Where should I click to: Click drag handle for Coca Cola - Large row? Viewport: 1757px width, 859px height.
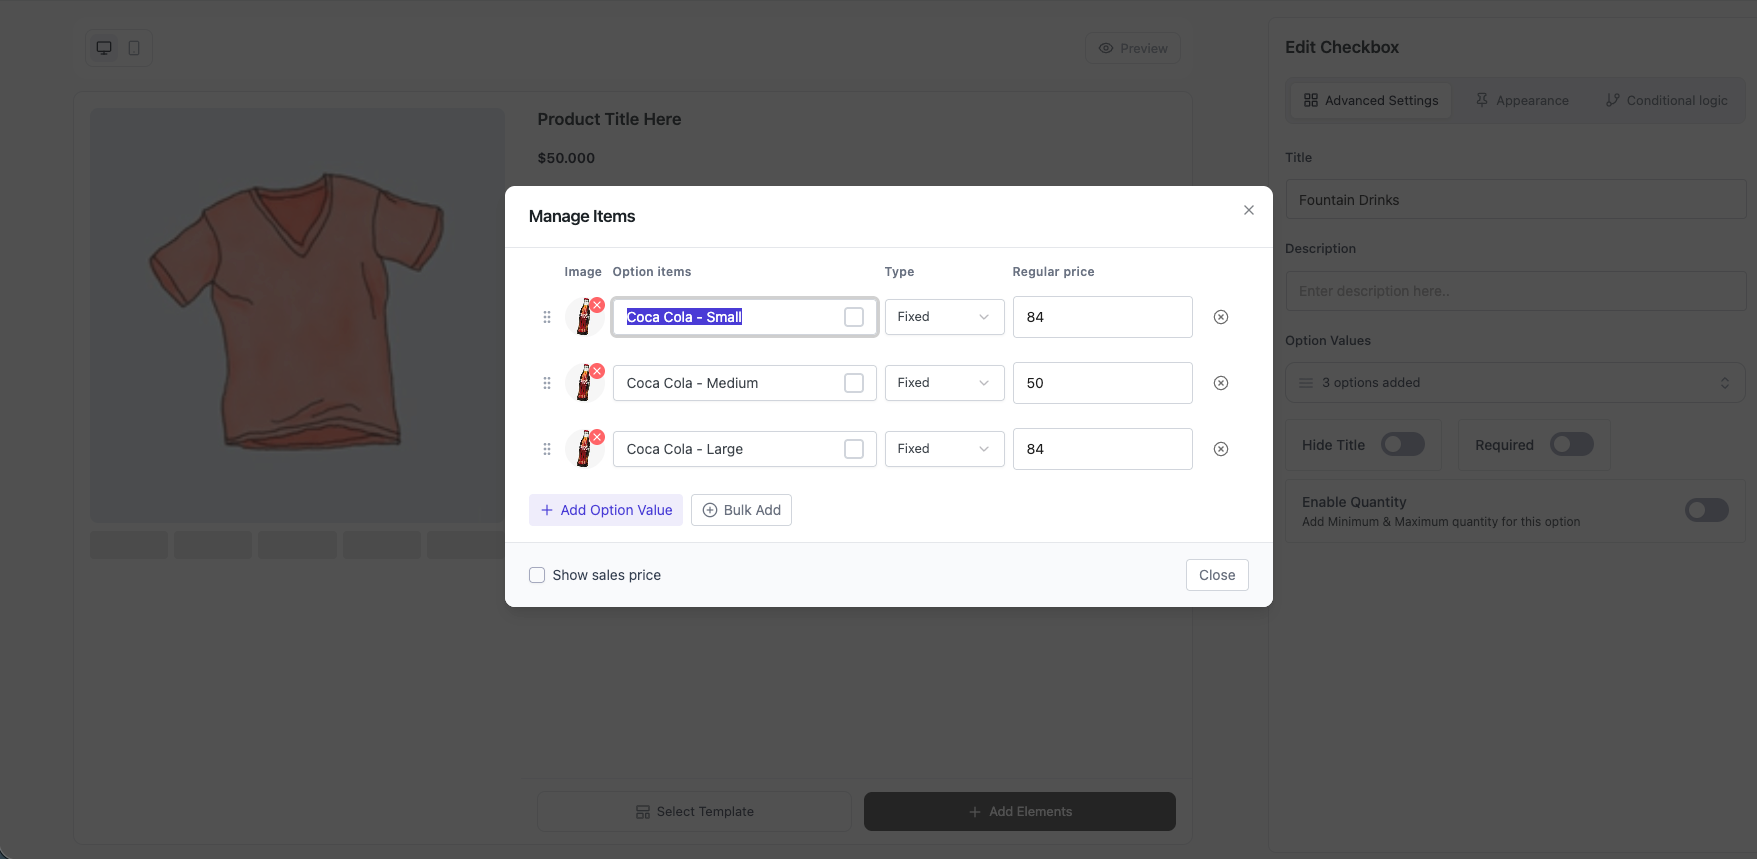pyautogui.click(x=547, y=449)
